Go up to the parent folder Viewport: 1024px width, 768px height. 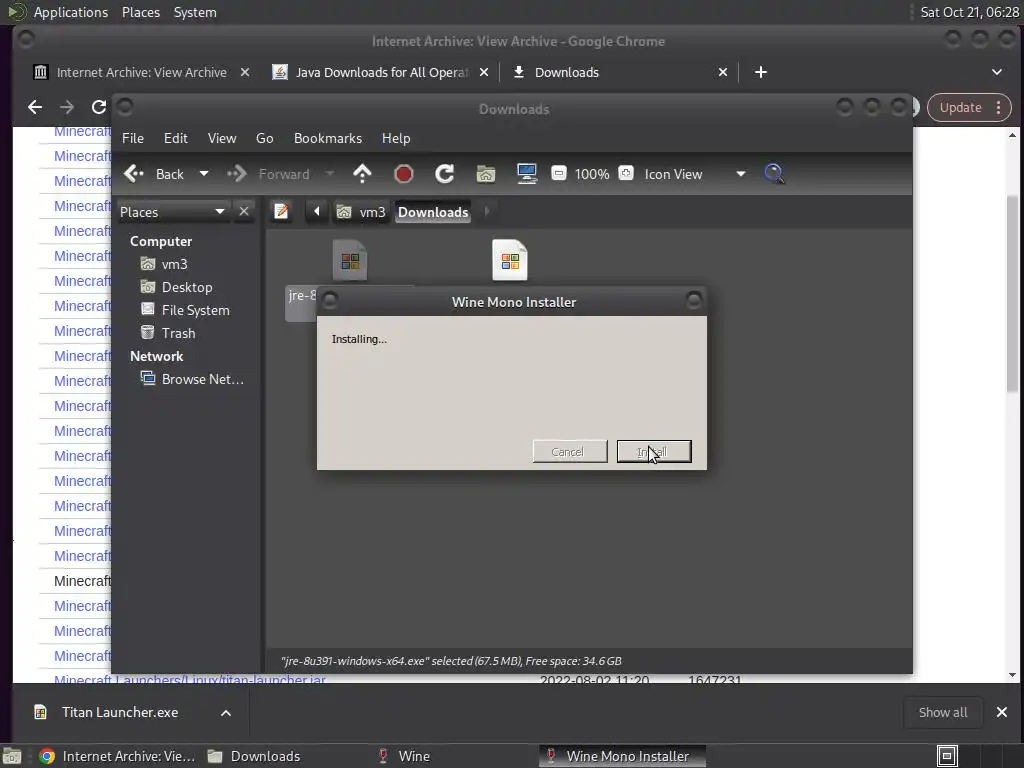tap(362, 174)
